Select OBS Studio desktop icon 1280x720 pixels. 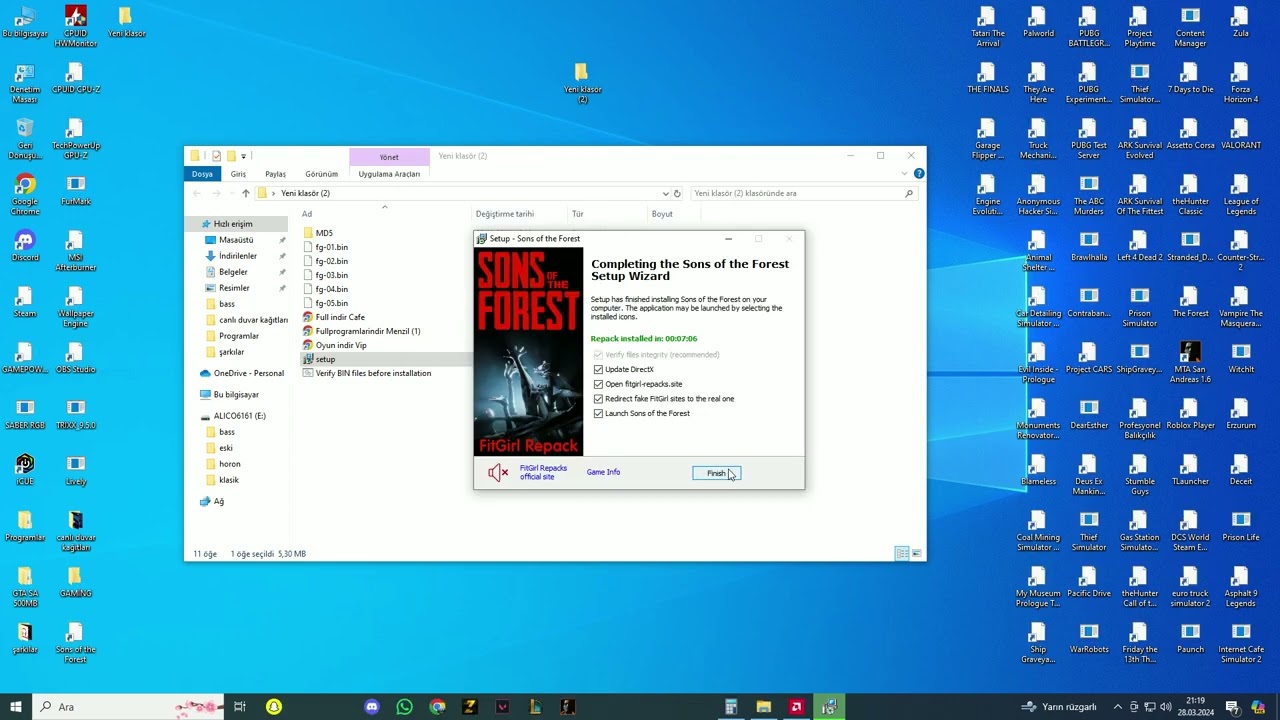[75, 358]
